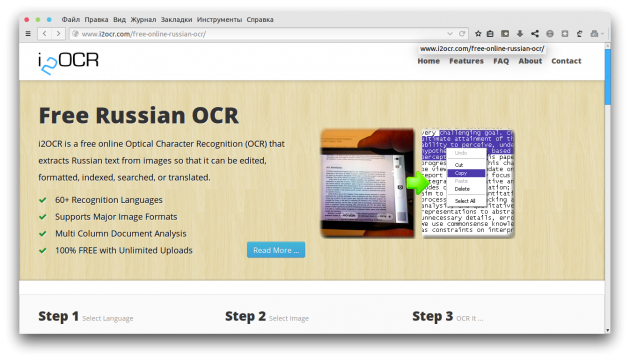Open the Contact page link
This screenshot has width=630, height=360.
[x=566, y=61]
